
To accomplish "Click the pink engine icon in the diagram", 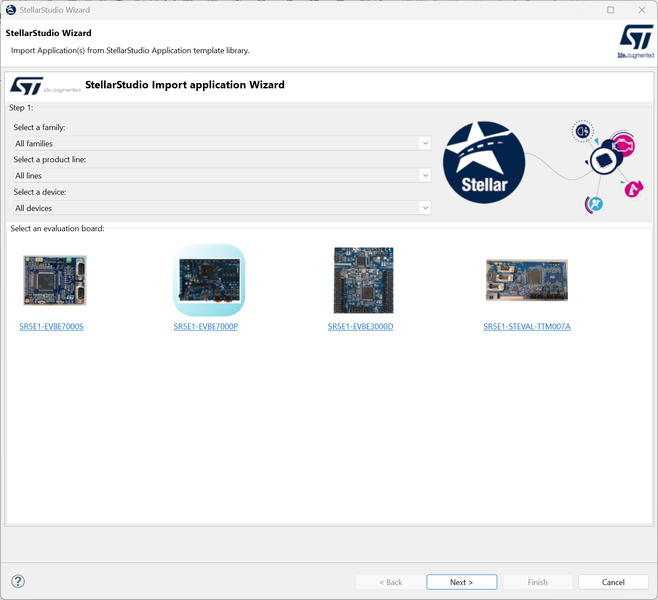I will tap(624, 146).
